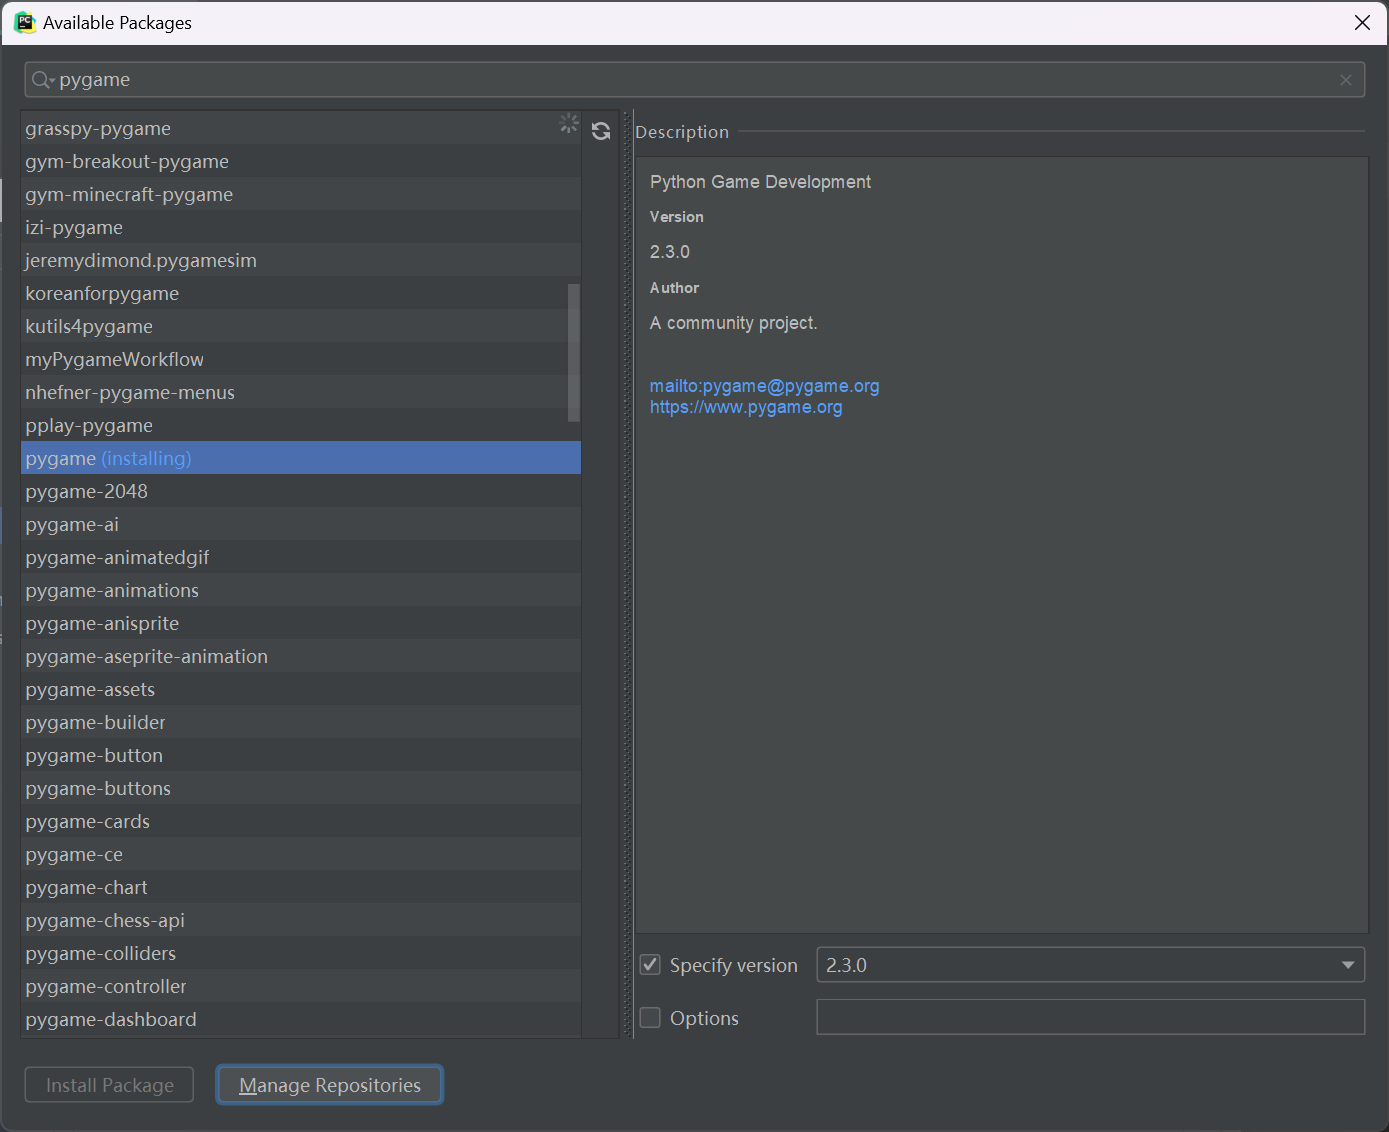Click the package list scrollbar thumb

(574, 352)
